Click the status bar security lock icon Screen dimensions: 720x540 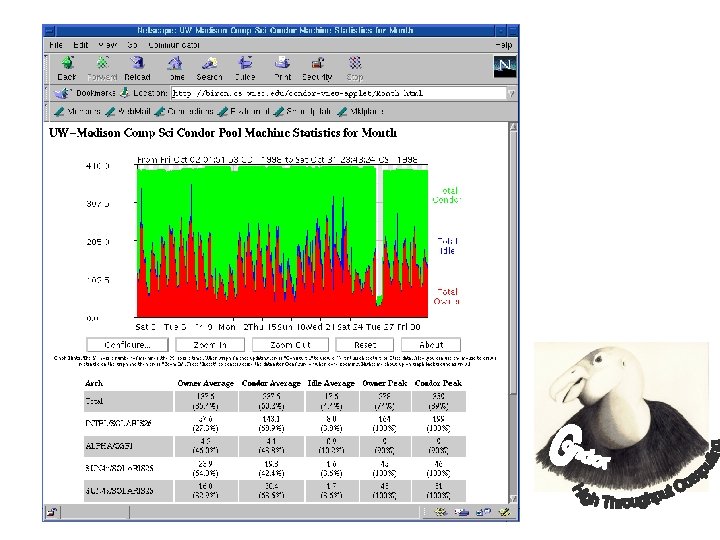click(x=52, y=512)
